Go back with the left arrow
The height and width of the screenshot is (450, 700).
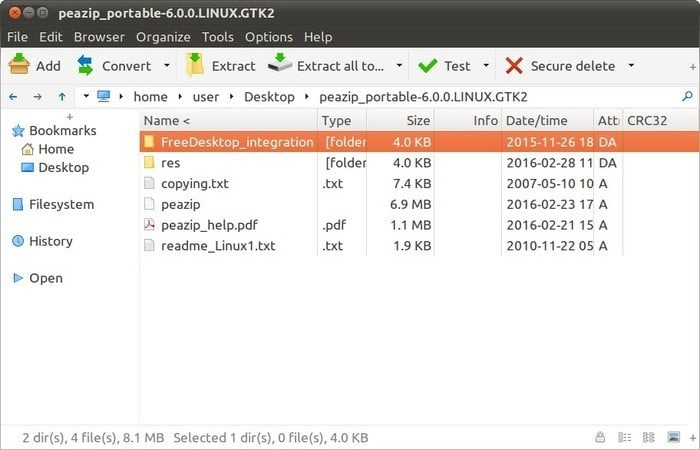tap(13, 96)
